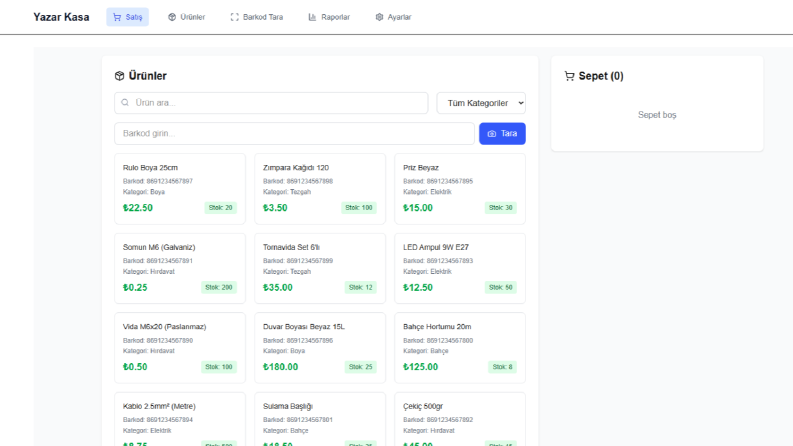Select the Vida M6x20 (Paslanmaz) product

[180, 348]
